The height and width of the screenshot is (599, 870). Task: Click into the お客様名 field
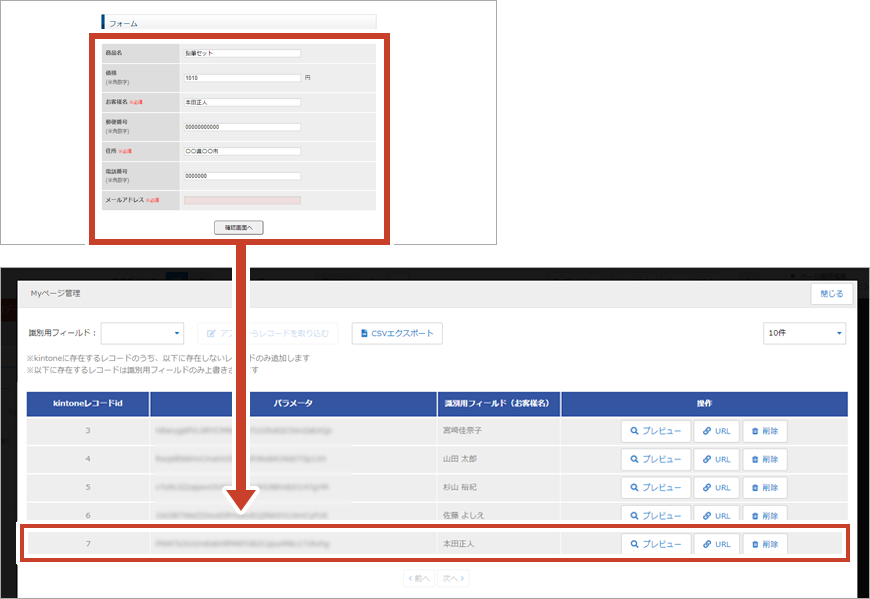(242, 102)
